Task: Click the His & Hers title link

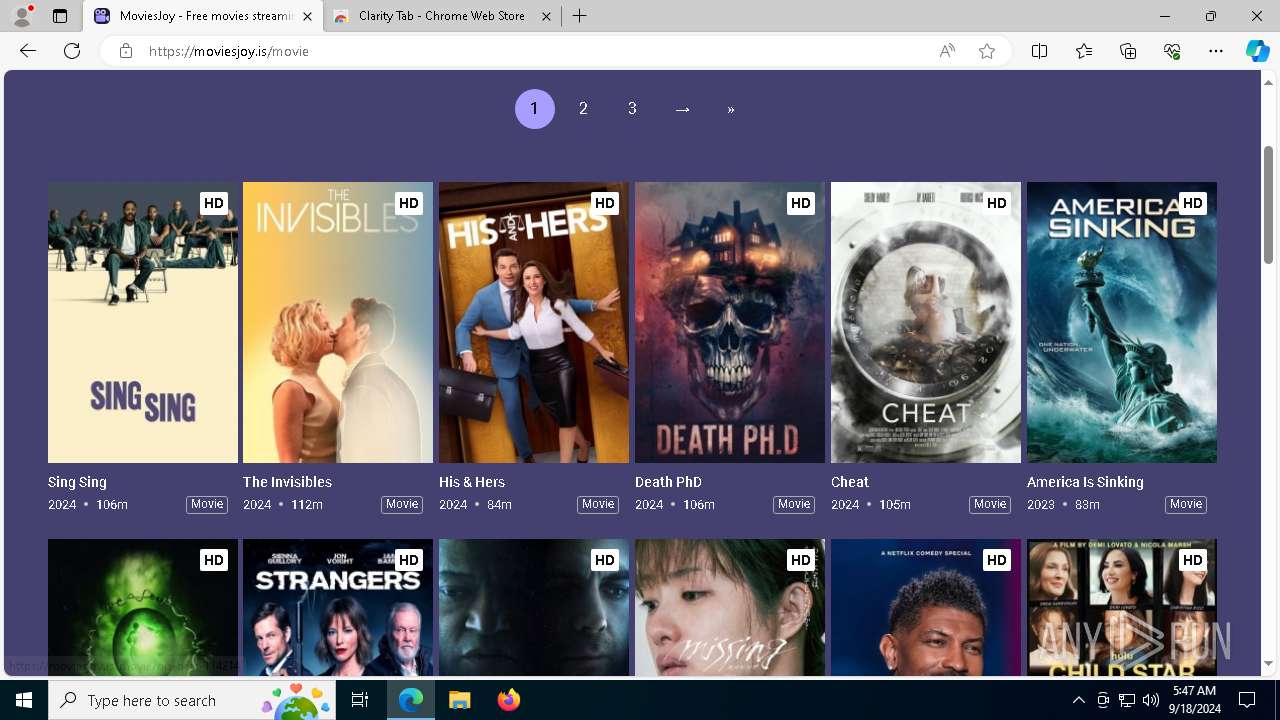Action: tap(472, 482)
